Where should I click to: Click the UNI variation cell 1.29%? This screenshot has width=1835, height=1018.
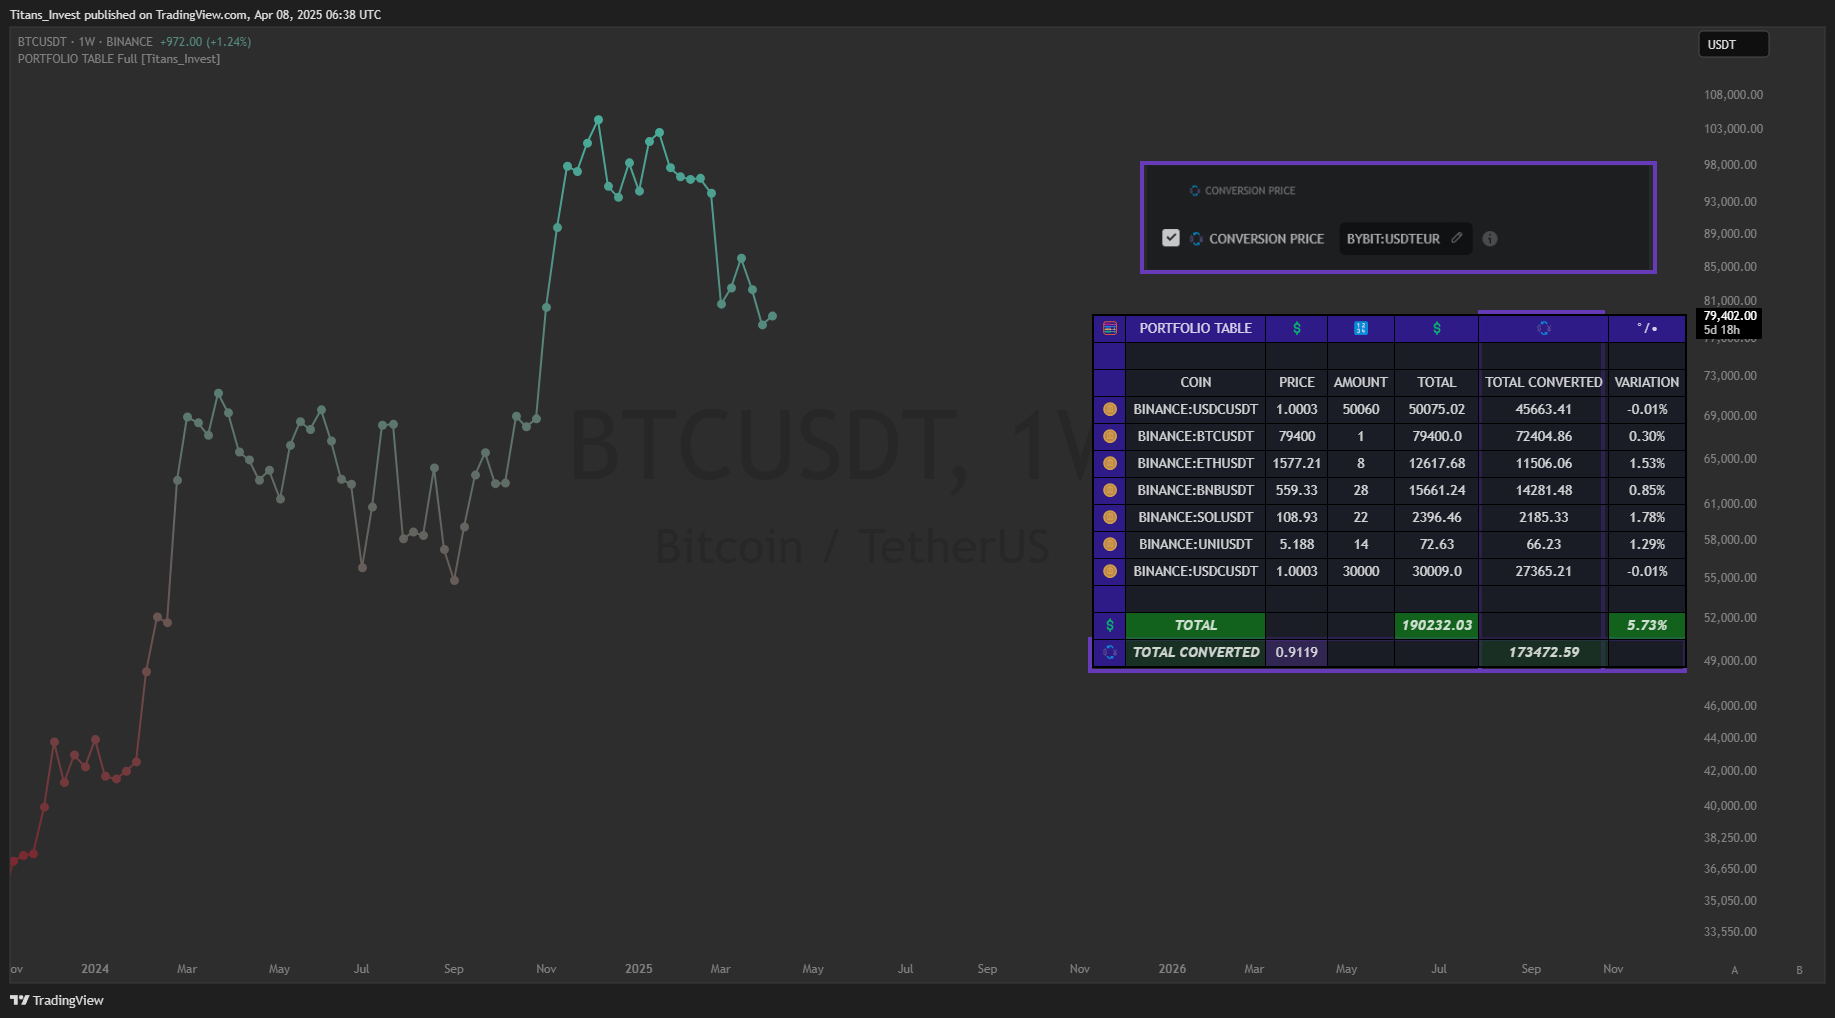click(x=1647, y=544)
